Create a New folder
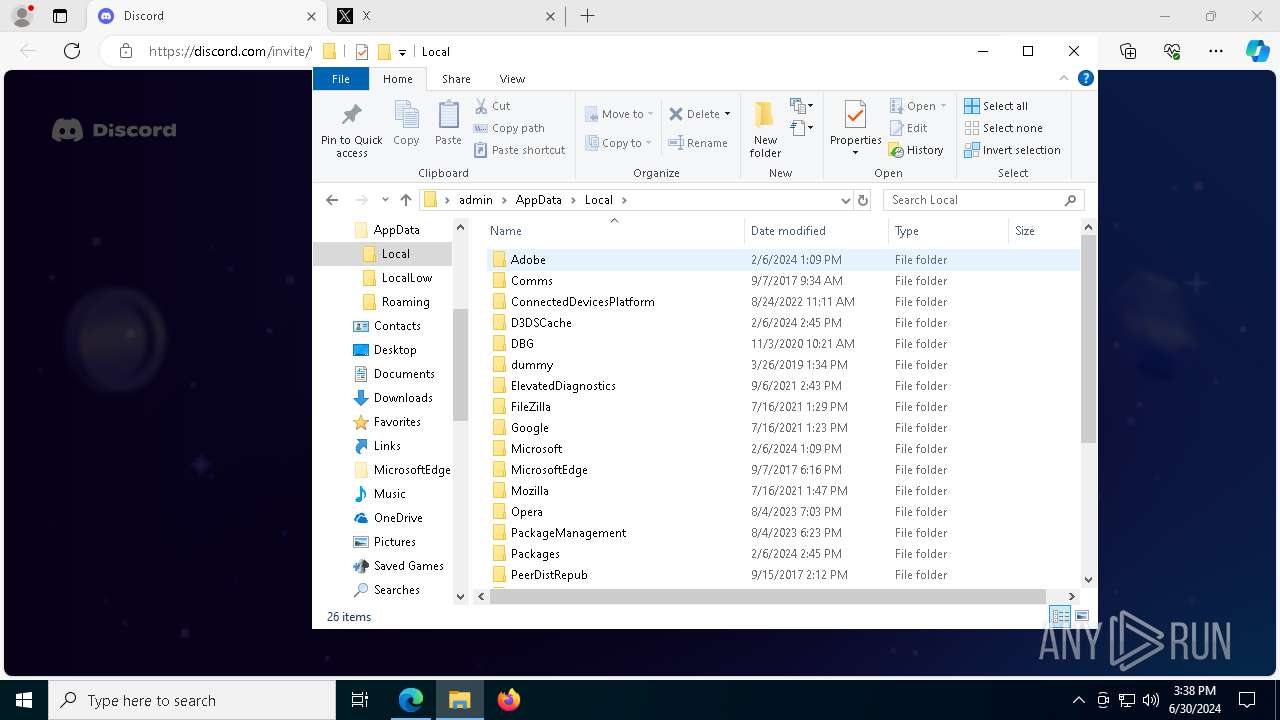The image size is (1280, 720). pyautogui.click(x=765, y=129)
